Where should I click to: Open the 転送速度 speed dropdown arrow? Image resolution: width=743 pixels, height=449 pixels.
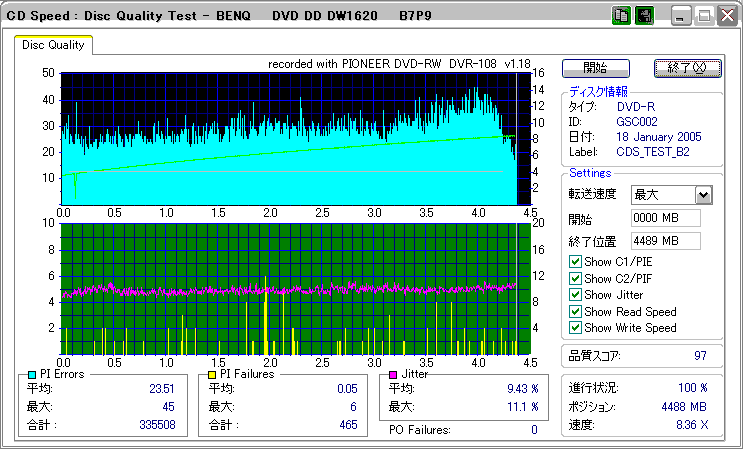[703, 195]
